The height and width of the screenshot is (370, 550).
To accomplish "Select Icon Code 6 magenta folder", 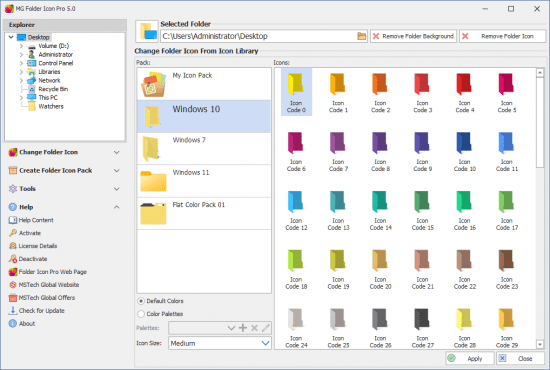I will click(296, 151).
